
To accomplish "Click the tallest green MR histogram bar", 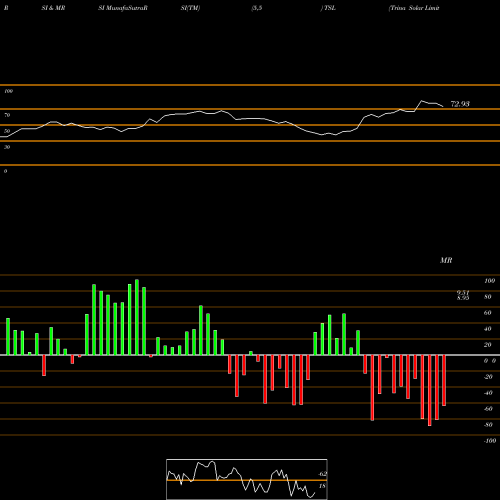I will coord(137,317).
